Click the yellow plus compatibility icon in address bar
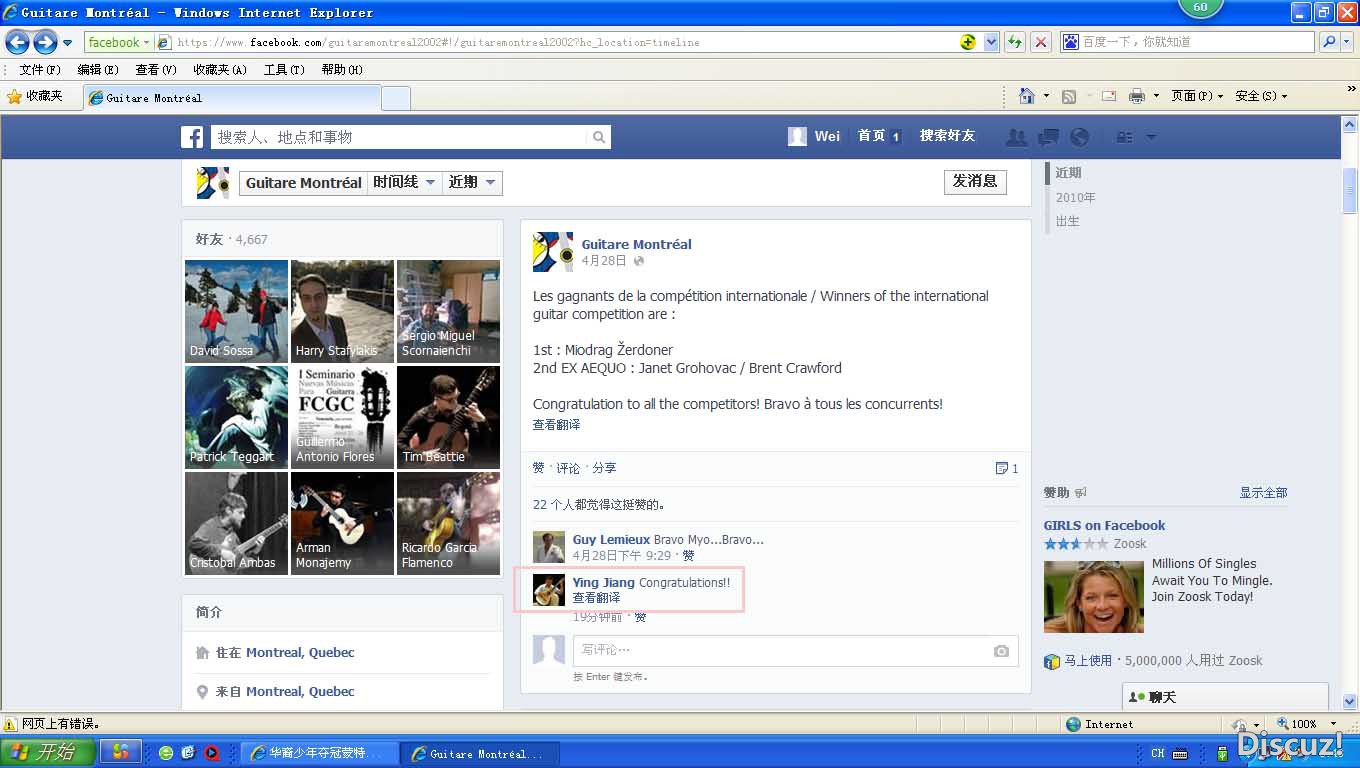 [968, 42]
